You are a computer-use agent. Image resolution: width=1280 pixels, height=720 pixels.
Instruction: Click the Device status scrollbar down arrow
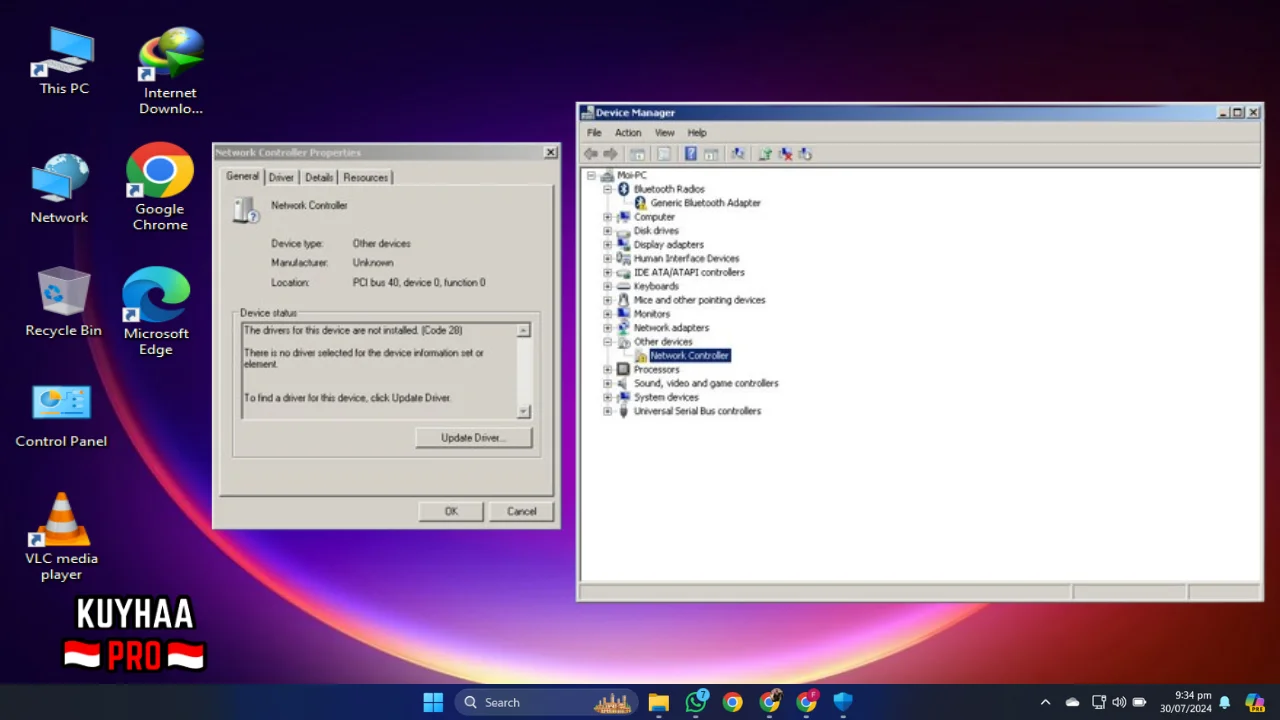(523, 411)
